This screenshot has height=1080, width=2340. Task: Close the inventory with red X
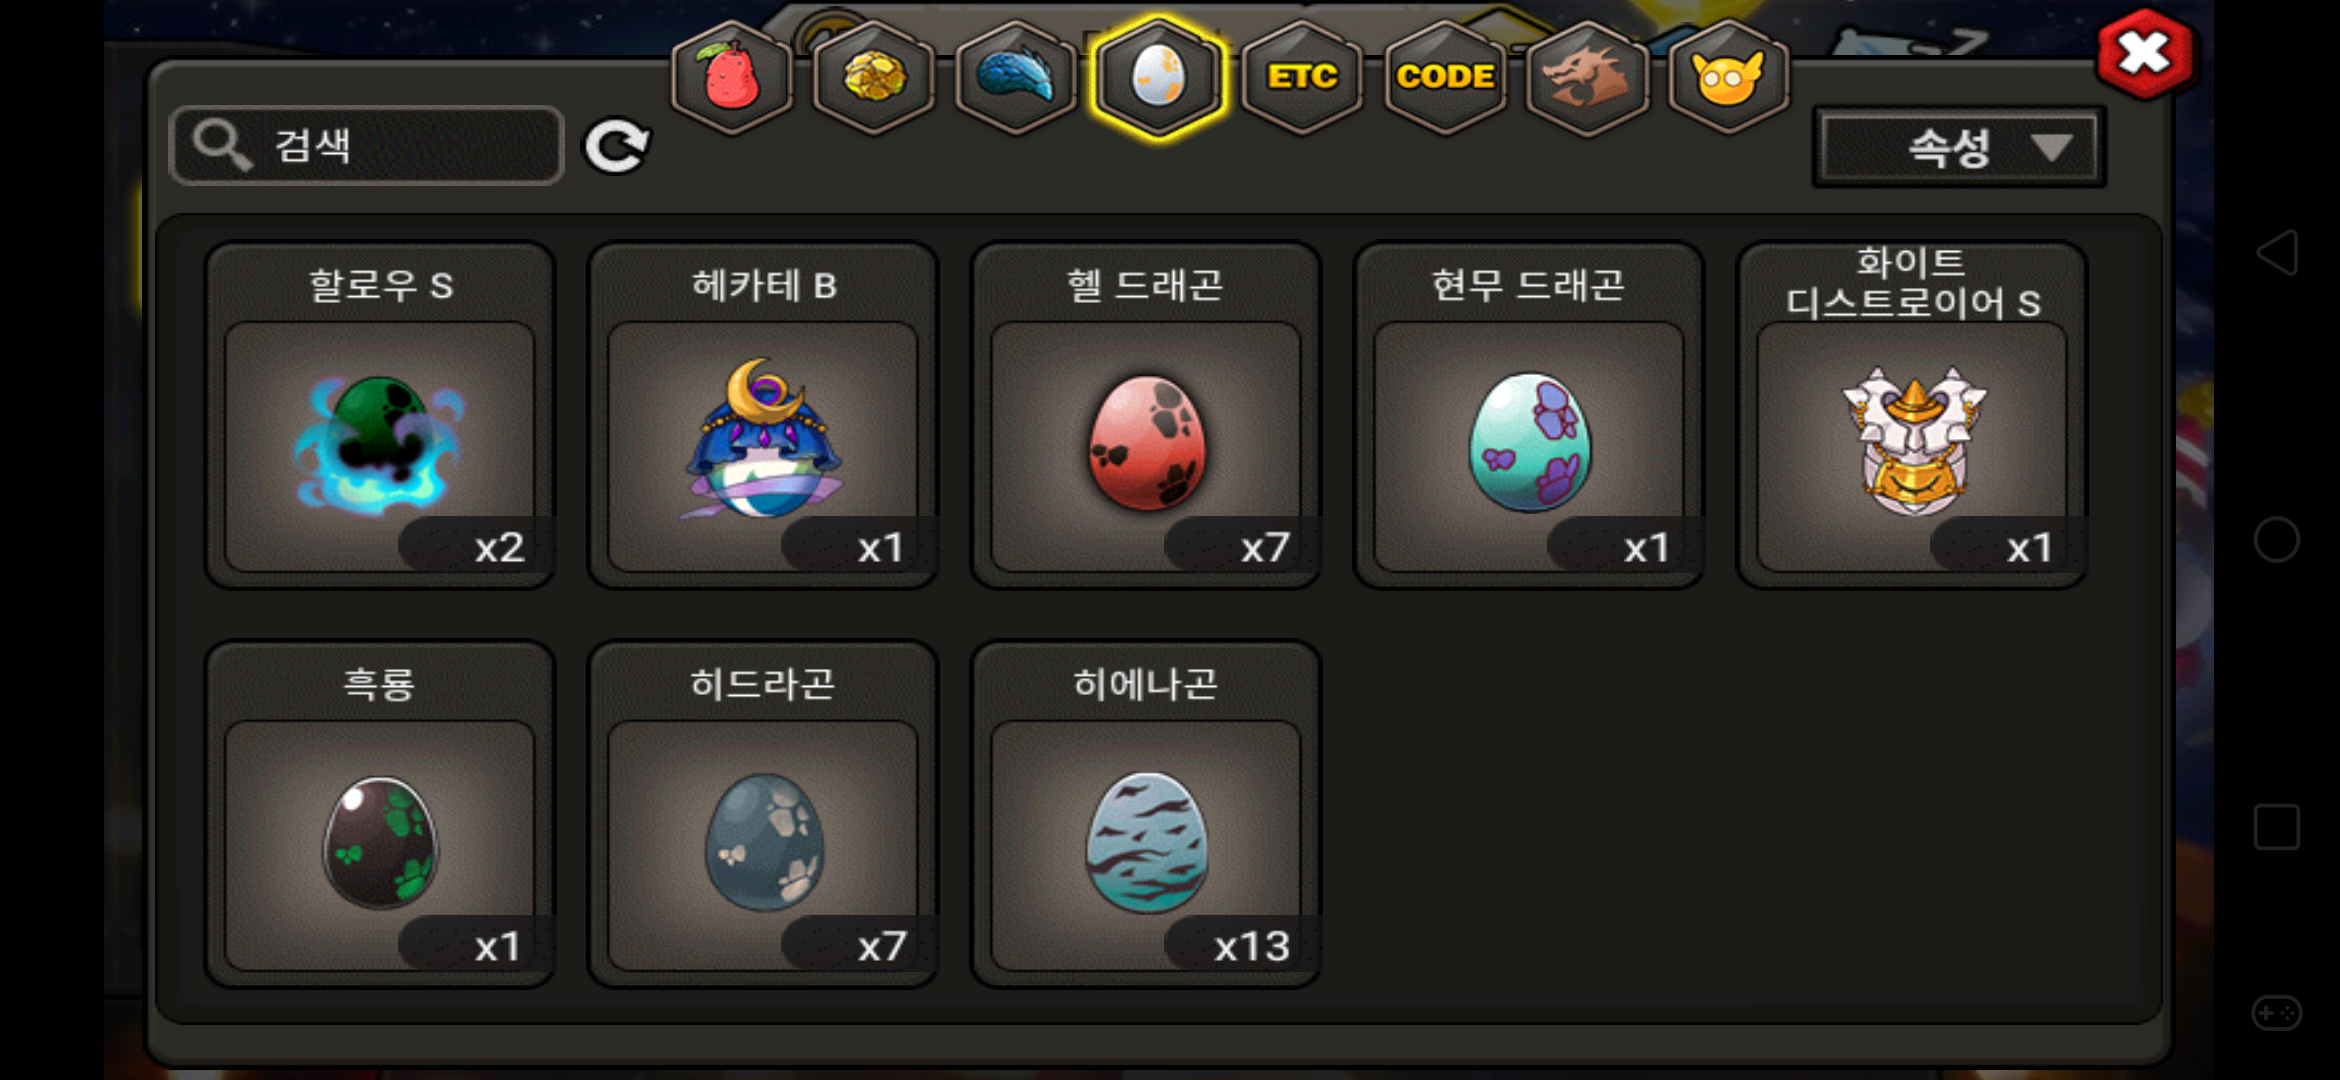pyautogui.click(x=2146, y=54)
